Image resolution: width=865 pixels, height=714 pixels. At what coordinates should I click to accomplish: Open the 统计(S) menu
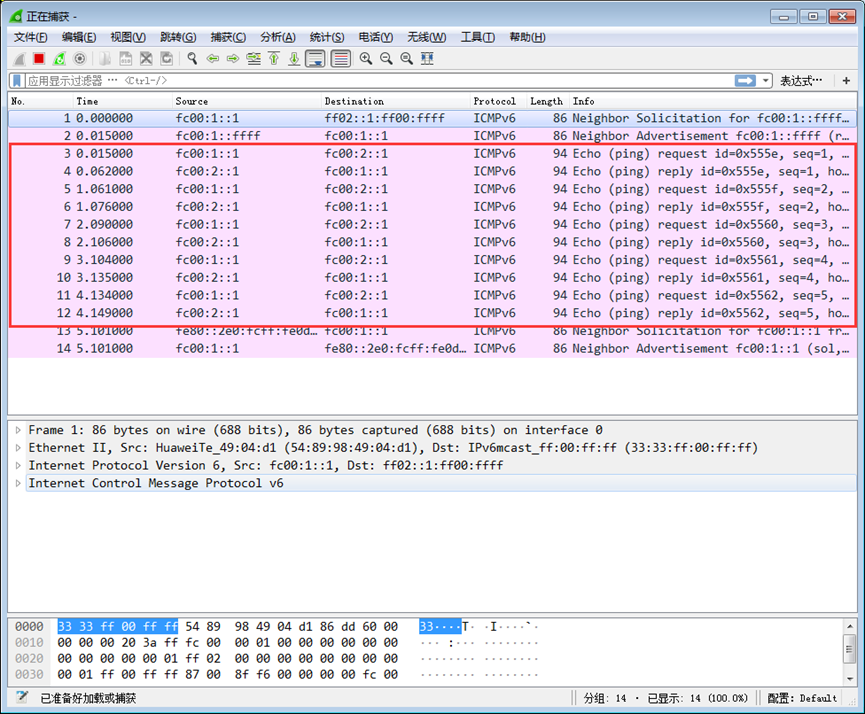click(x=327, y=37)
